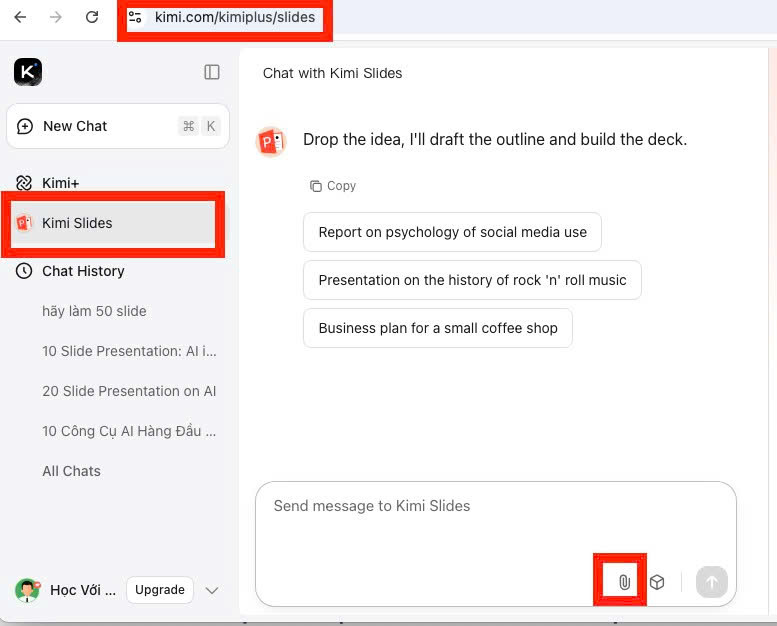The width and height of the screenshot is (777, 626).
Task: Reload the page with browser refresh icon
Action: [92, 17]
